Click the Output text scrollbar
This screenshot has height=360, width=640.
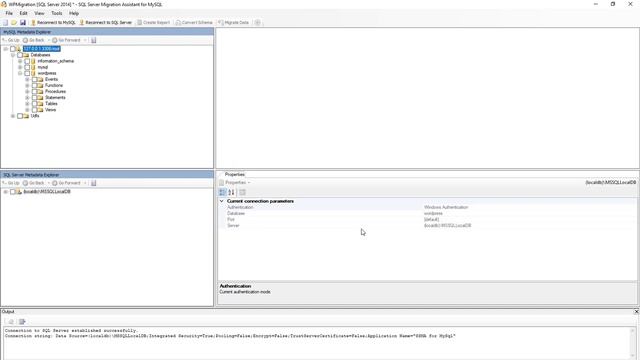point(633,343)
